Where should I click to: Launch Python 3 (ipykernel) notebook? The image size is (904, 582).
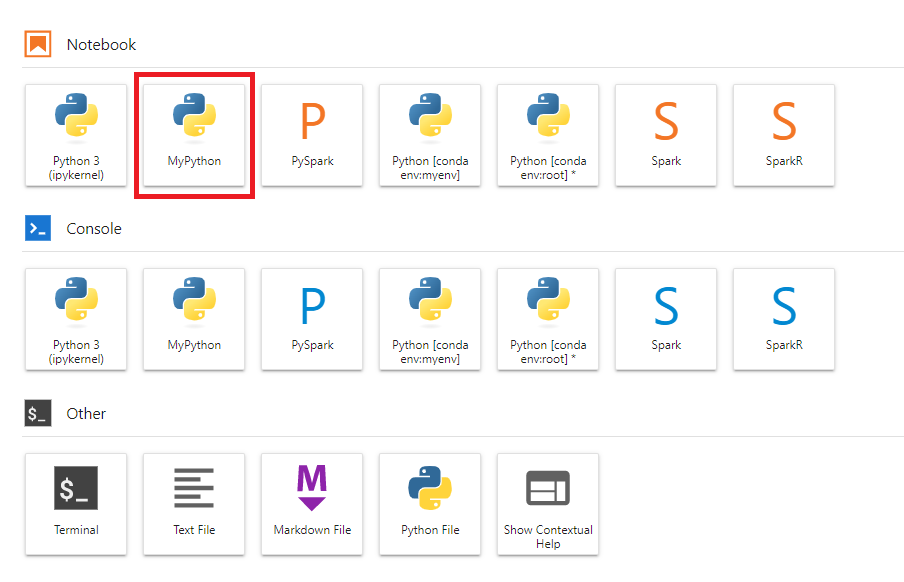(x=76, y=134)
